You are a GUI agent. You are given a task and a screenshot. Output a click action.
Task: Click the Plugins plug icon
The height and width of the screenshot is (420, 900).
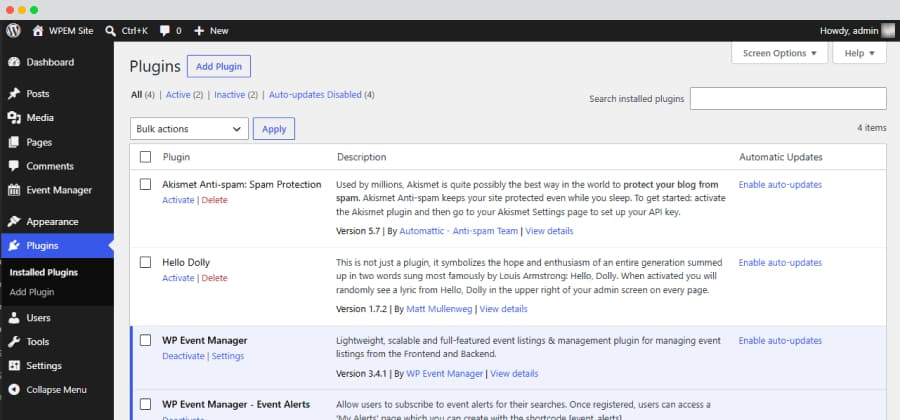tap(14, 246)
